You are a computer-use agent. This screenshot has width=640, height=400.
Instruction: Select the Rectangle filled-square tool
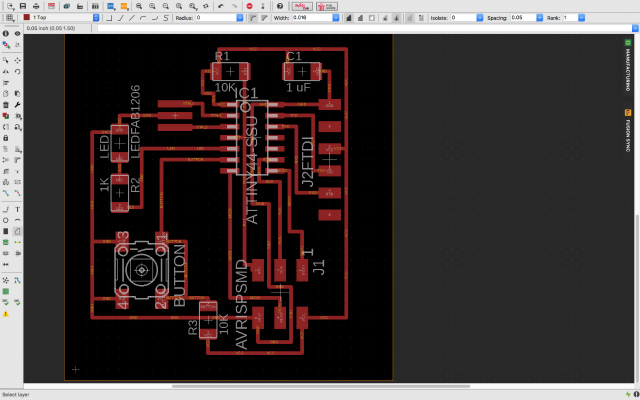6,231
